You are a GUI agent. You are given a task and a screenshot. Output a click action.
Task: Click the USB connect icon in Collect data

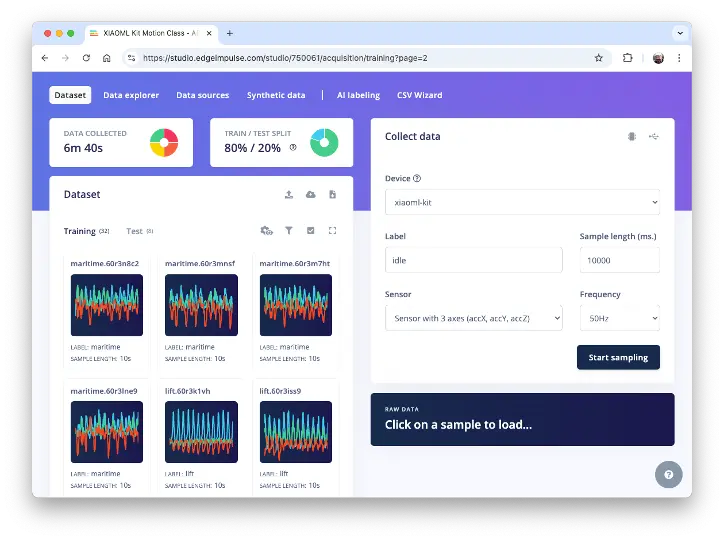tap(653, 136)
